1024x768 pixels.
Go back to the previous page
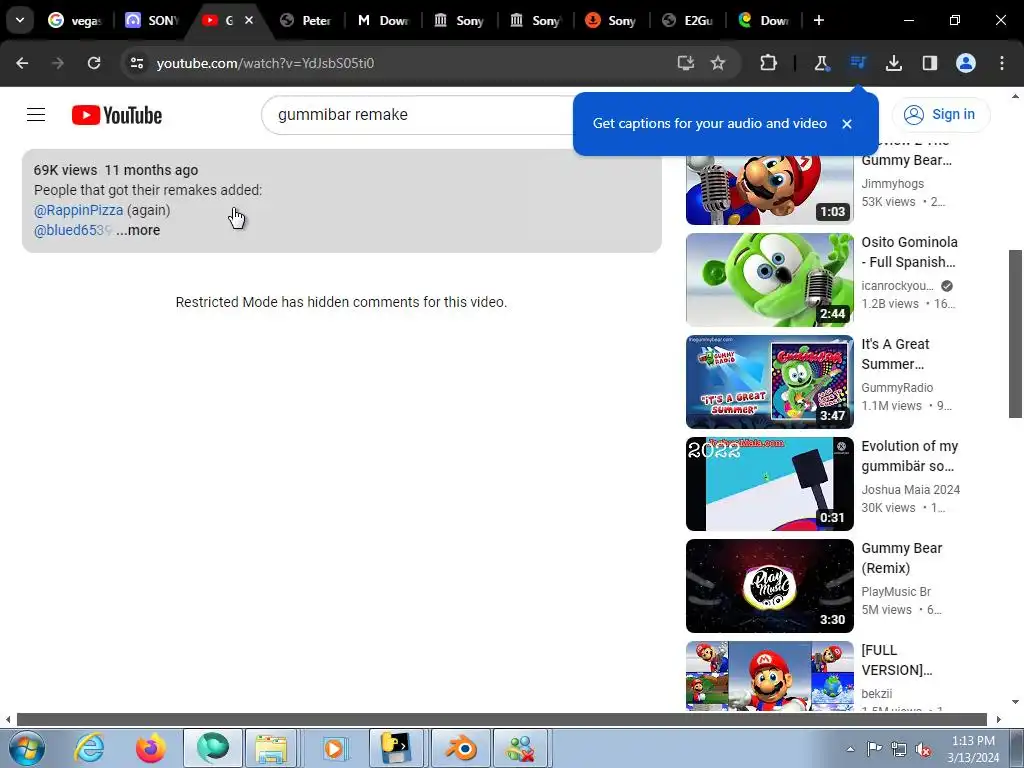pyautogui.click(x=22, y=63)
